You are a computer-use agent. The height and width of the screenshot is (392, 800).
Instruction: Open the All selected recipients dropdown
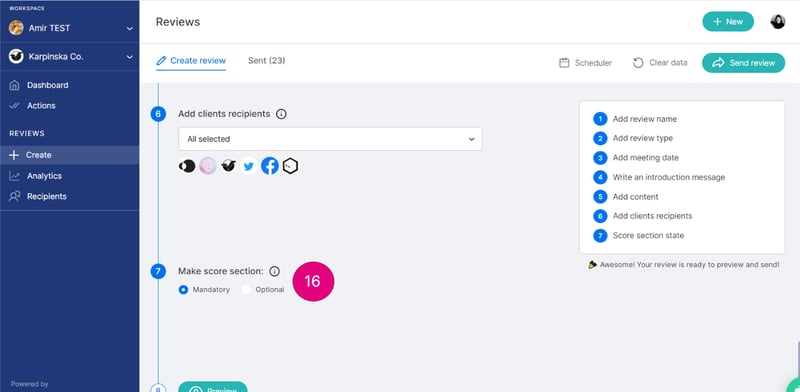pyautogui.click(x=330, y=139)
